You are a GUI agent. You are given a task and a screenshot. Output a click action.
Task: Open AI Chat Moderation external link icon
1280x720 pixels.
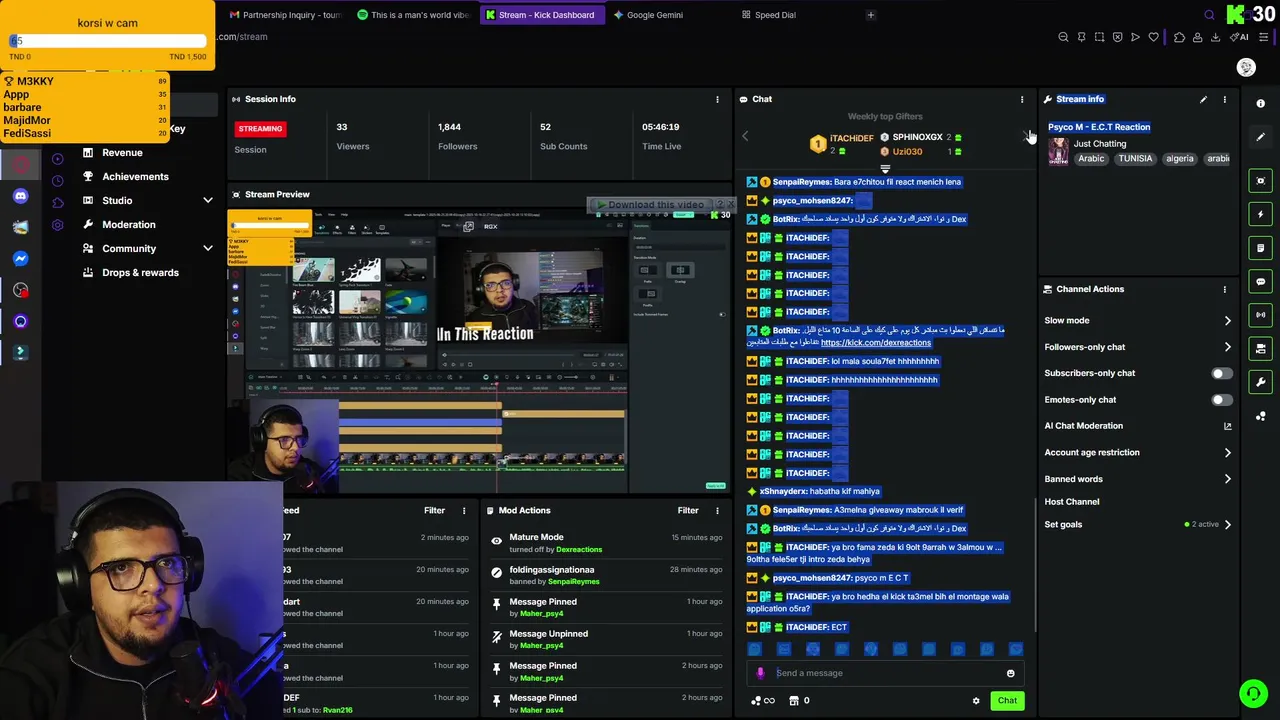click(1228, 426)
